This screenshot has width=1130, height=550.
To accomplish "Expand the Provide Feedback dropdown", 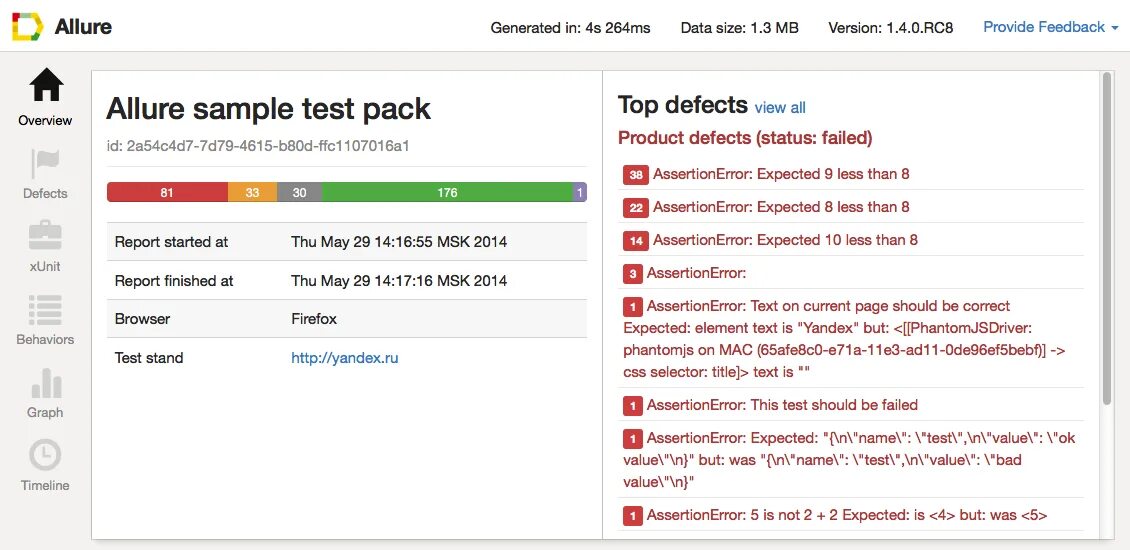I will tap(1050, 27).
